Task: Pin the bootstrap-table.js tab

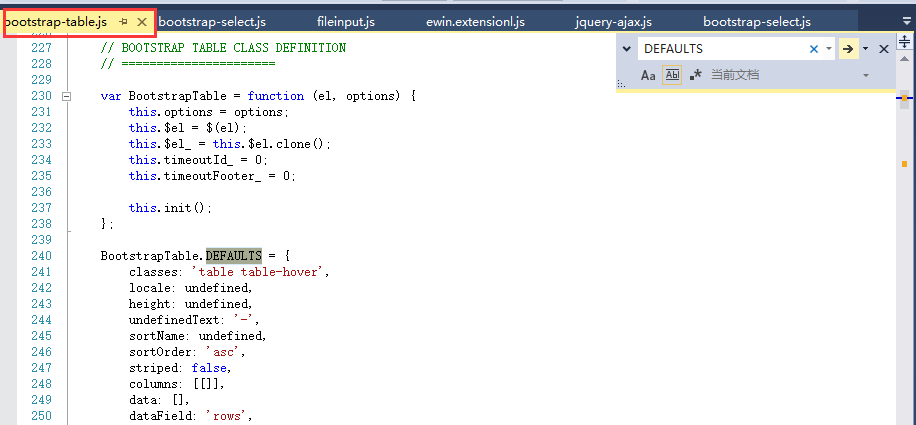Action: (x=123, y=22)
